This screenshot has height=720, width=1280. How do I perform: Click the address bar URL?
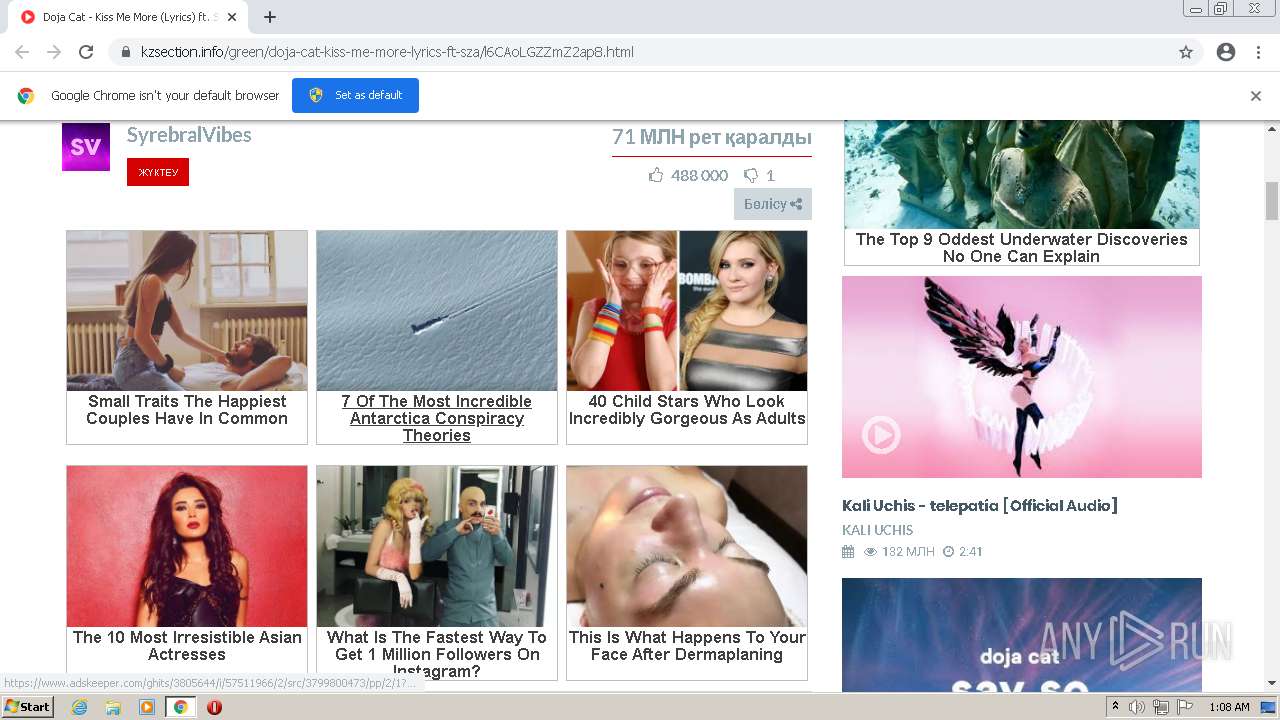(x=387, y=52)
